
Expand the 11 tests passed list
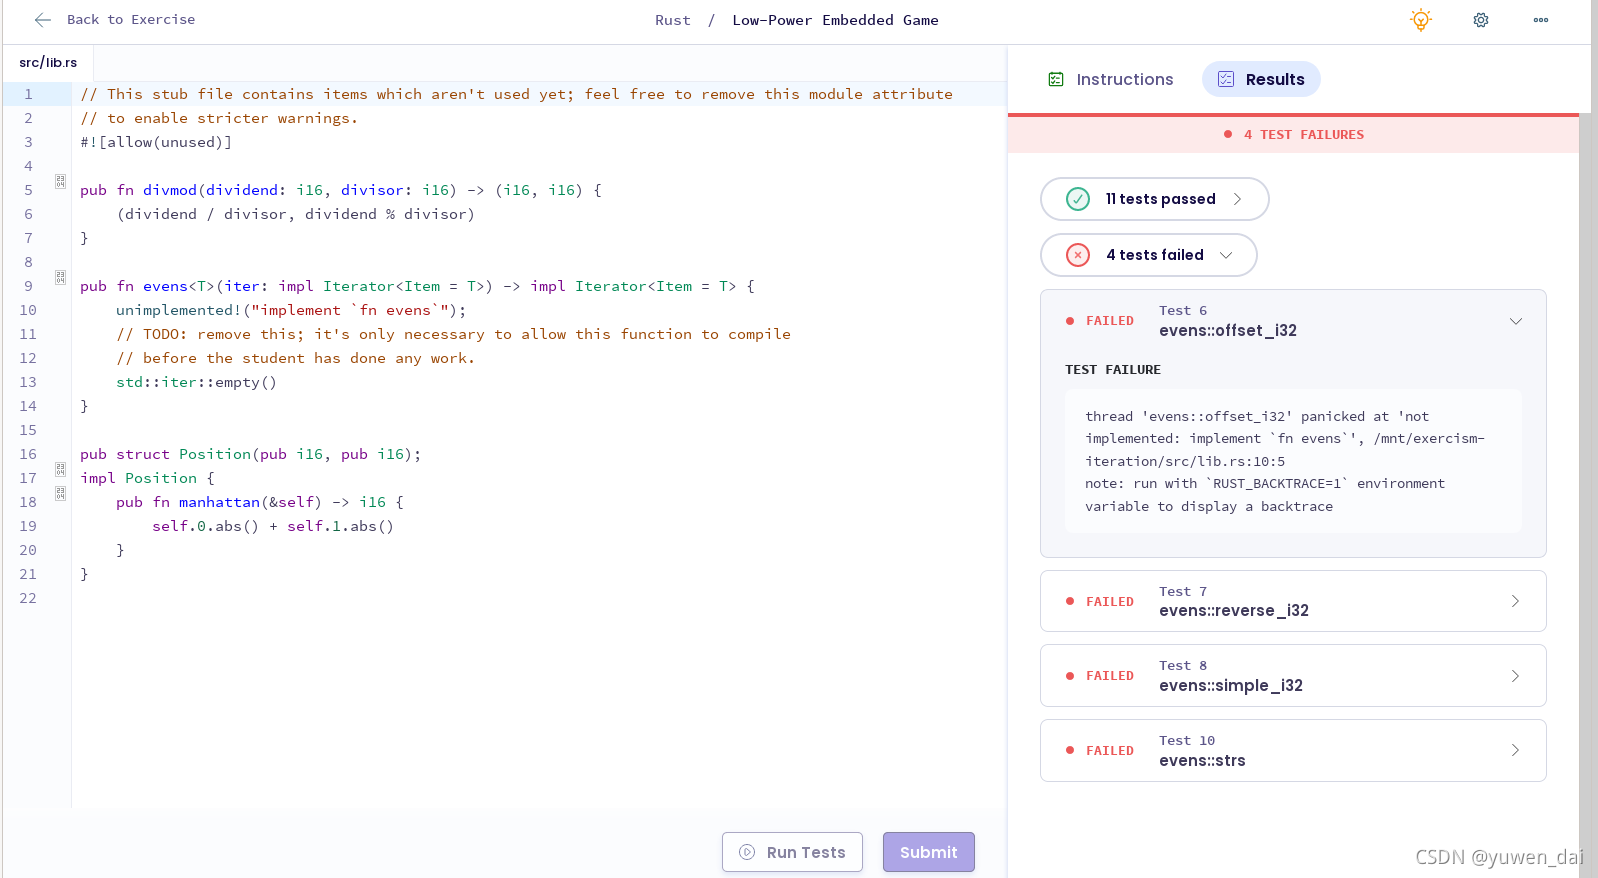[1155, 199]
